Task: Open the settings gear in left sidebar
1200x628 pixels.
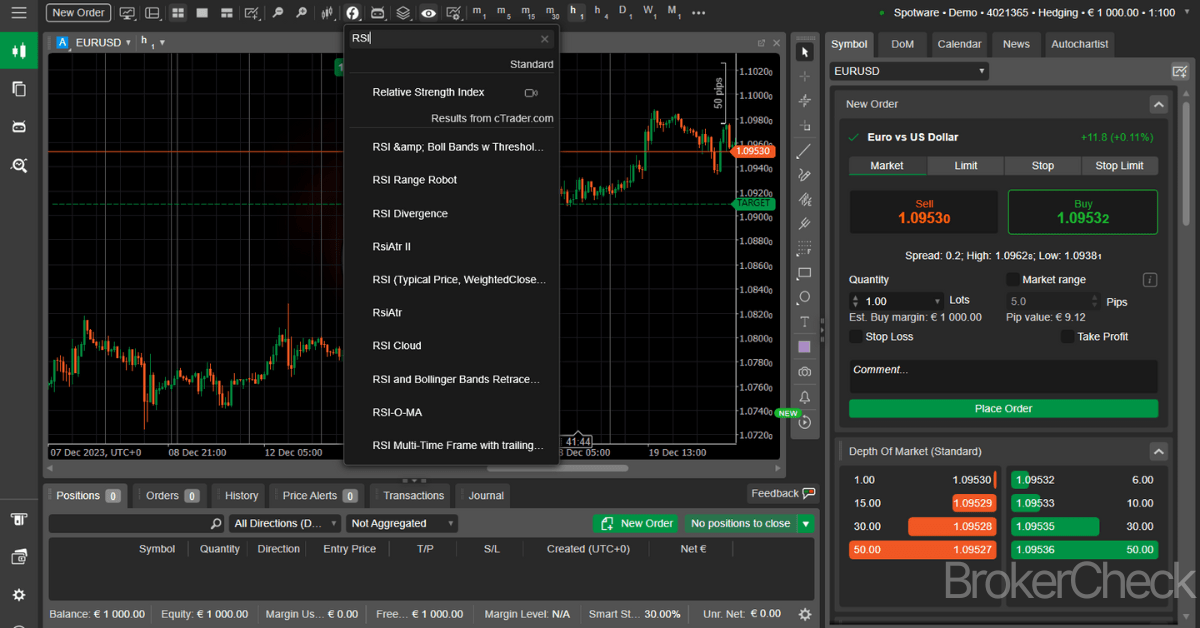Action: [19, 595]
